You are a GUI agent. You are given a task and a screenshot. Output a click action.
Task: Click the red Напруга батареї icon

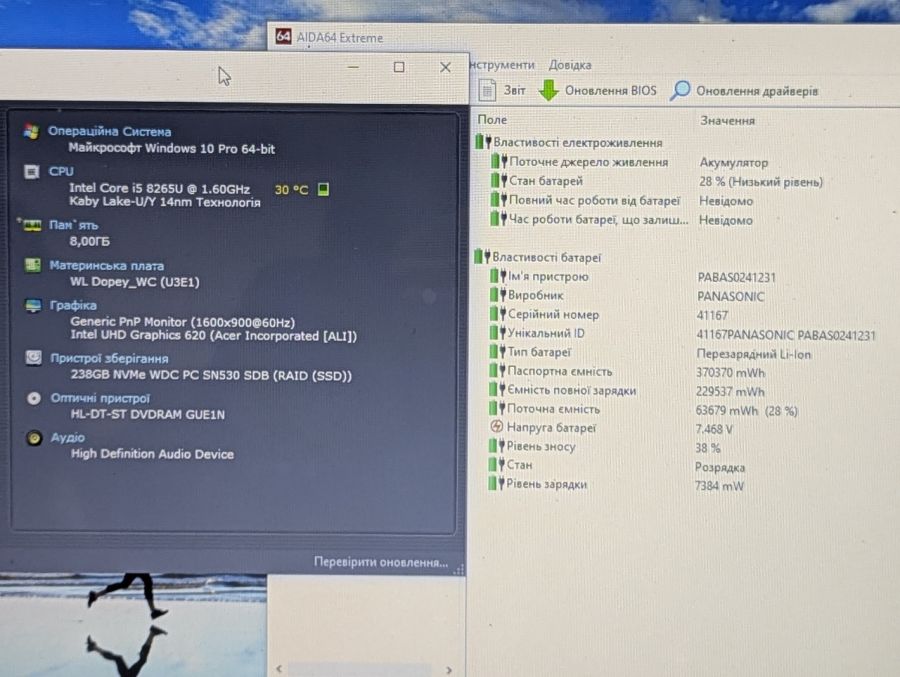tap(497, 427)
